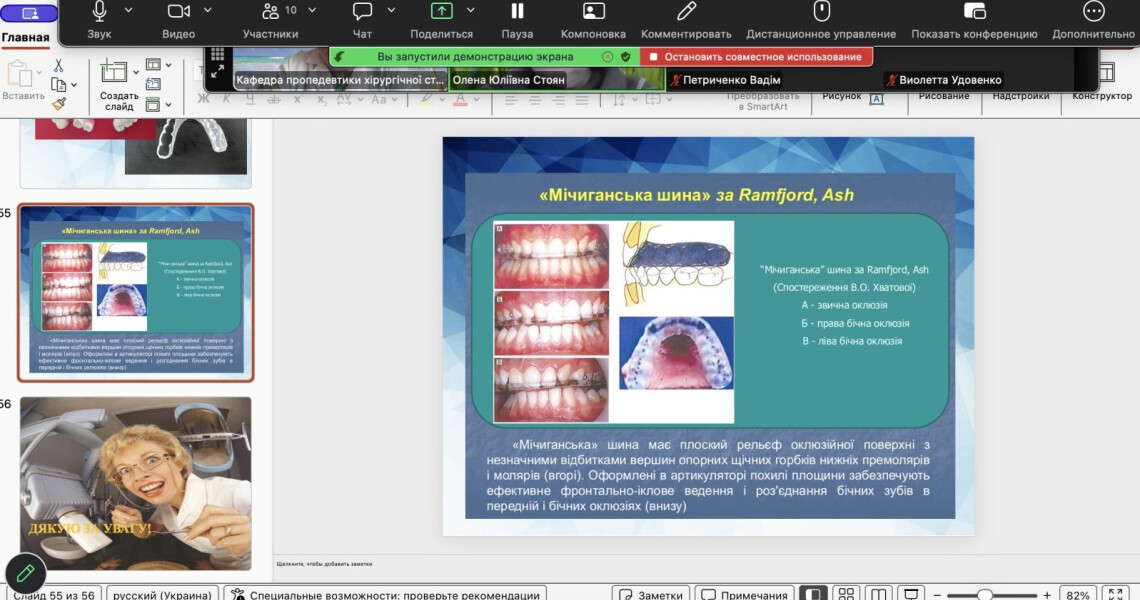Viewport: 1140px width, 600px height.
Task: Click Остановить совместное использование red button
Action: pos(756,57)
